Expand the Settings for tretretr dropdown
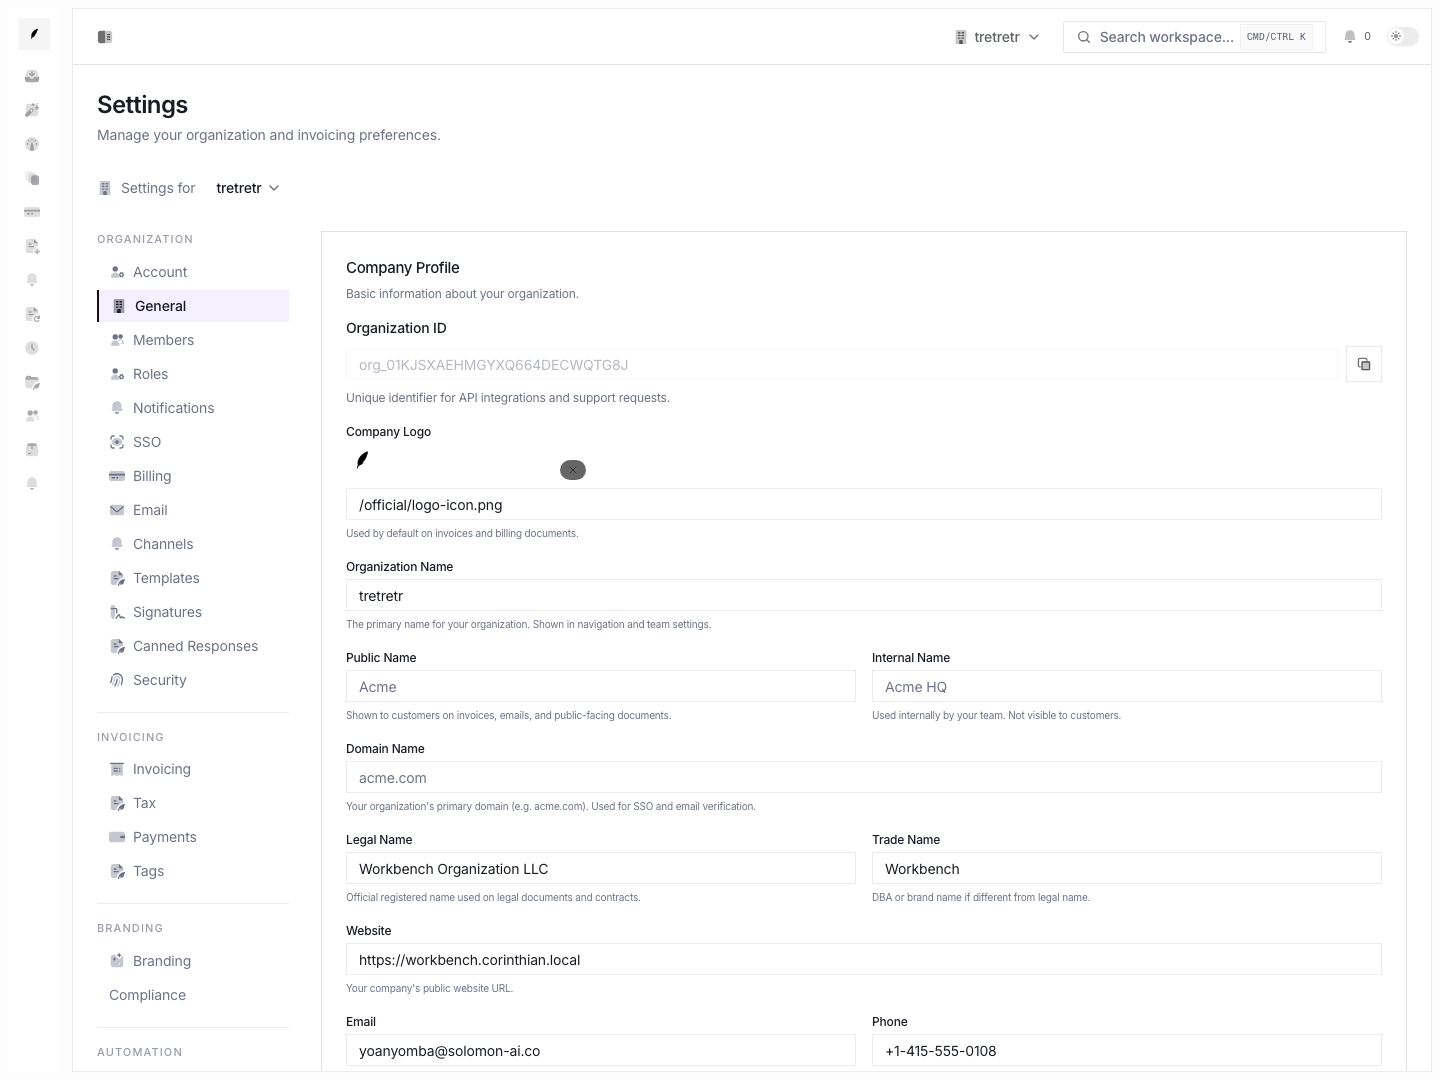This screenshot has height=1080, width=1440. pos(248,188)
